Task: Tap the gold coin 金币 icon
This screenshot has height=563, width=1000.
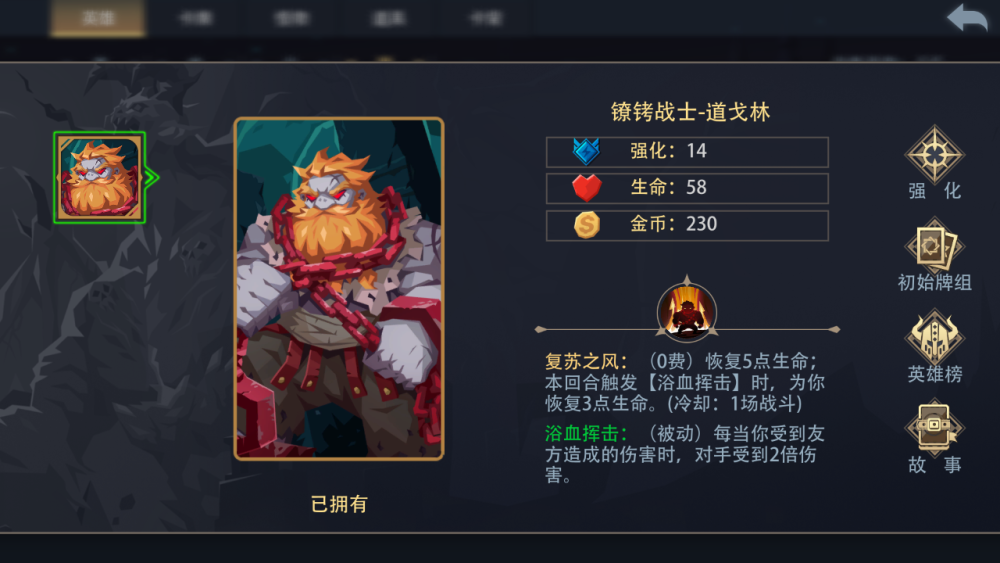Action: [586, 224]
